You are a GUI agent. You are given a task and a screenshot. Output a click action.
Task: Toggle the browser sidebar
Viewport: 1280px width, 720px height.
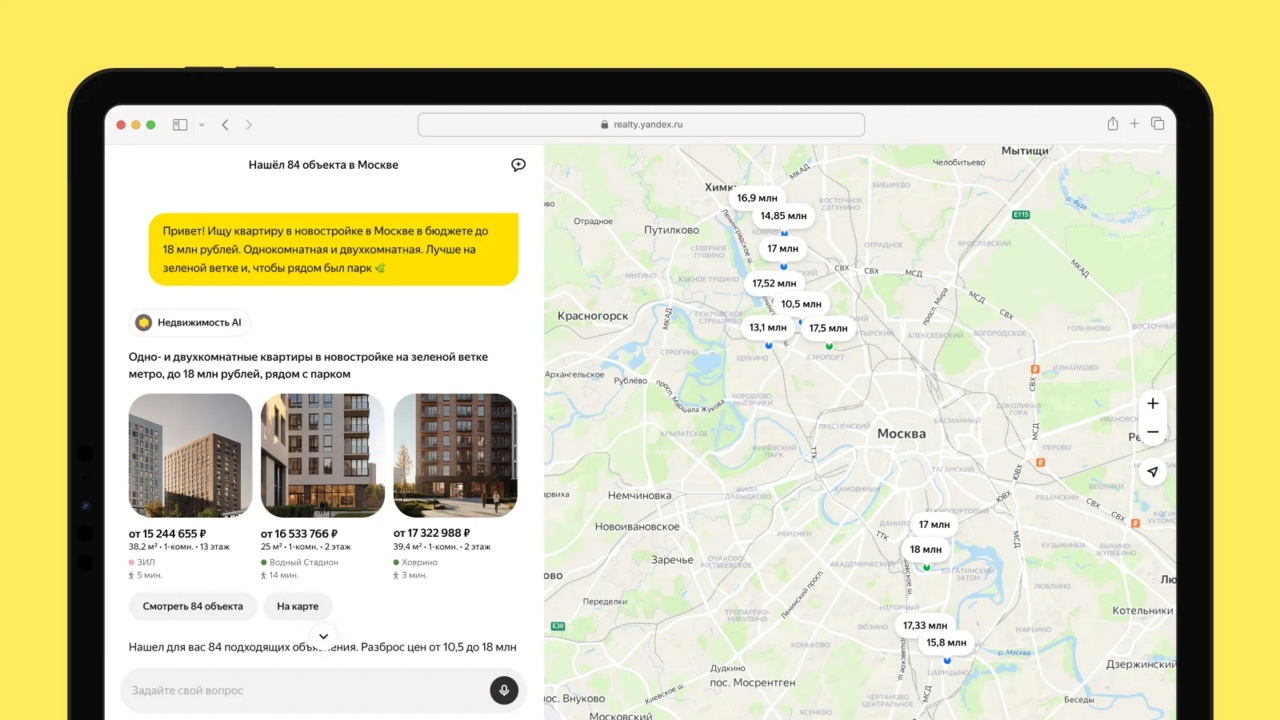point(180,125)
